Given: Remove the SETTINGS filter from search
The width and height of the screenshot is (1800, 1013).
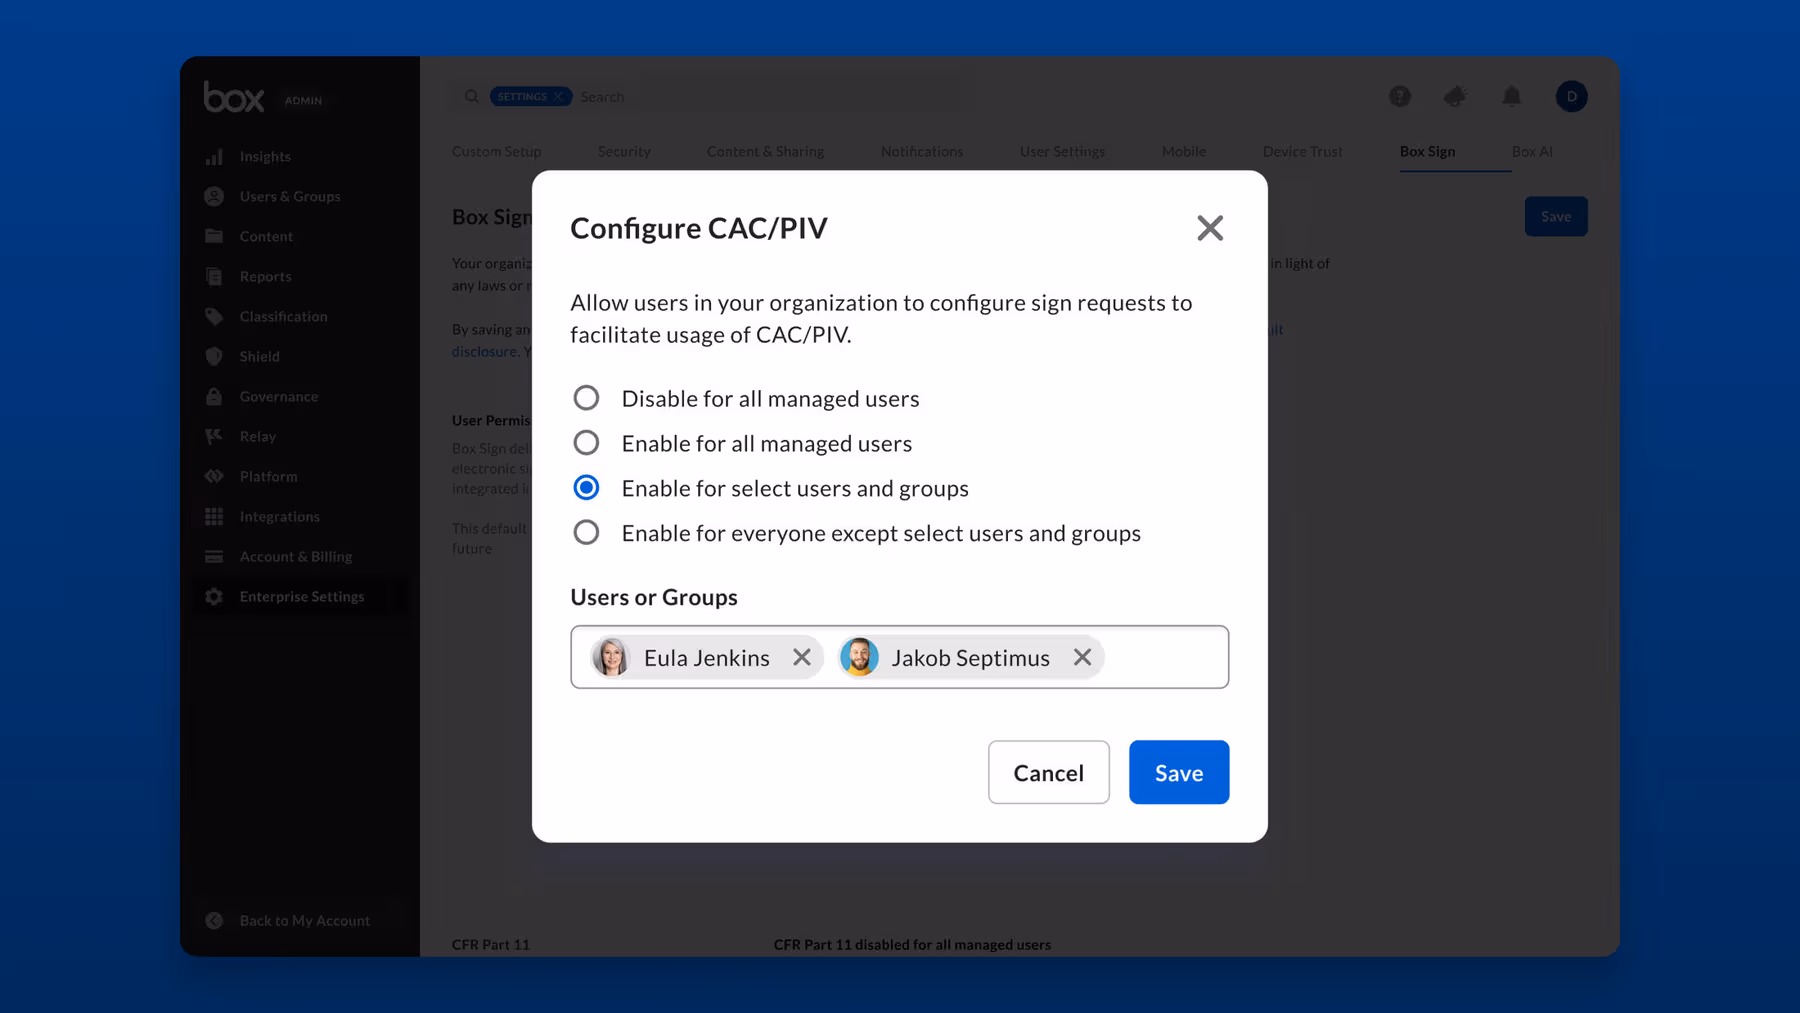Looking at the screenshot, I should click(560, 96).
